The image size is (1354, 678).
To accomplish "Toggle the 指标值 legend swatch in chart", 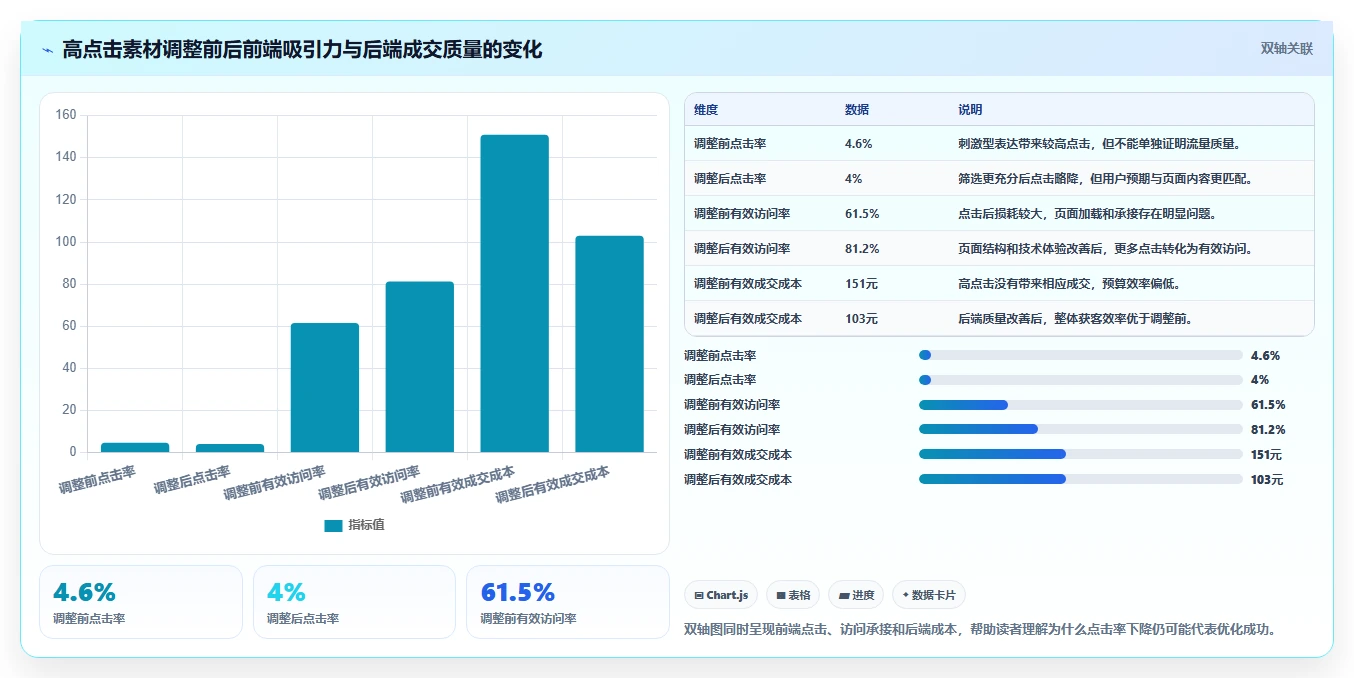I will point(333,525).
